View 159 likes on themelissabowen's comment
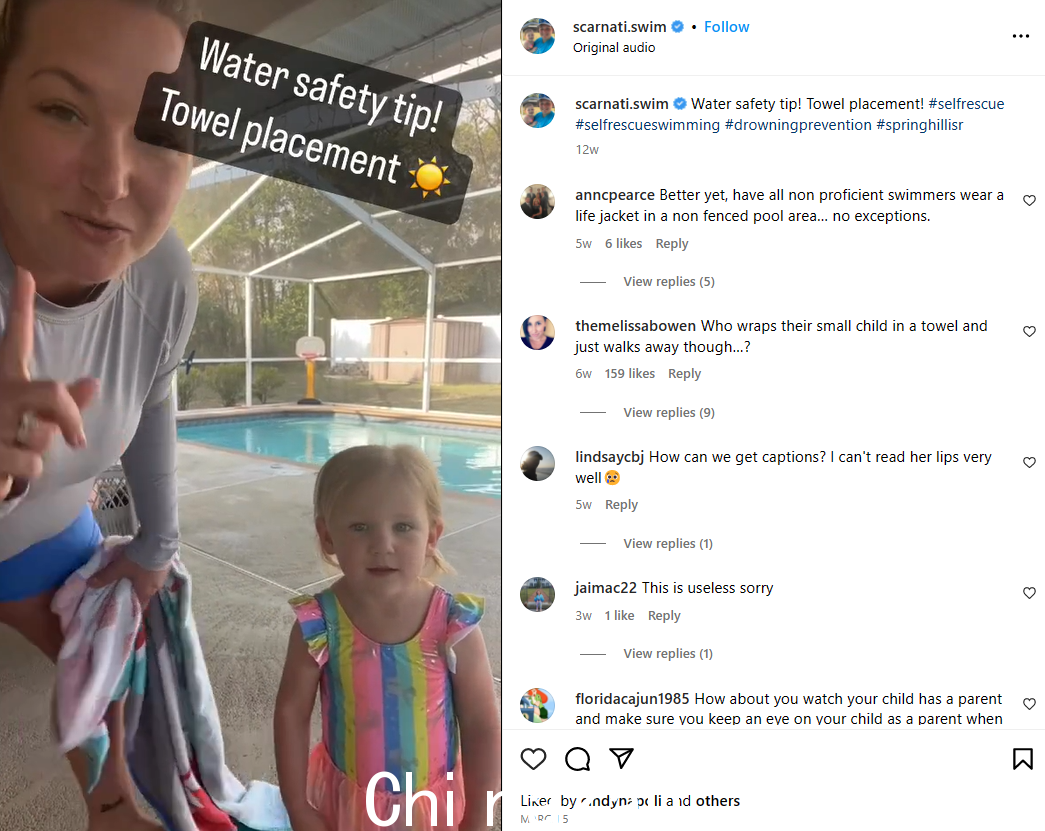The image size is (1045, 831). (x=629, y=374)
